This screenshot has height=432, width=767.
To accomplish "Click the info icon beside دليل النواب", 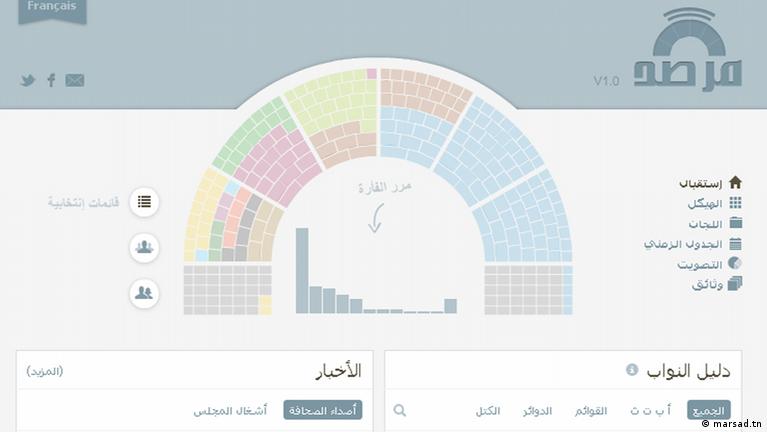I will coord(632,370).
